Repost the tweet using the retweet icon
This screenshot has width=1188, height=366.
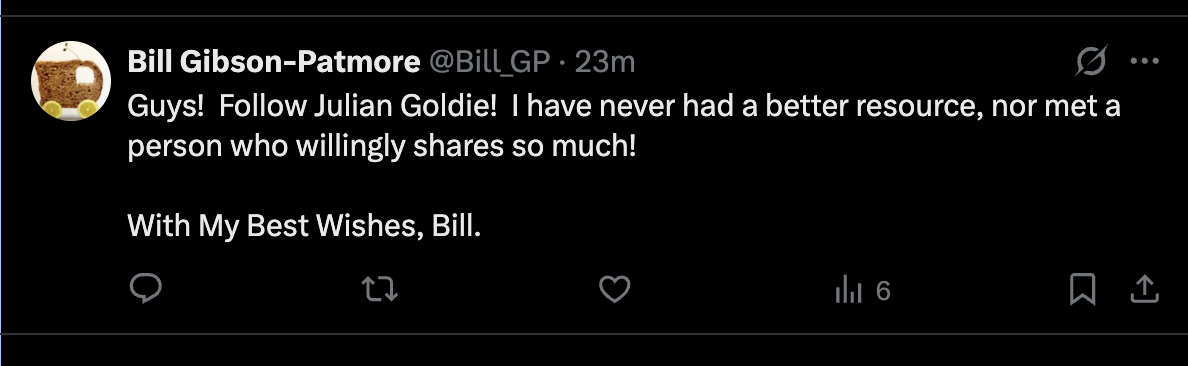(380, 289)
